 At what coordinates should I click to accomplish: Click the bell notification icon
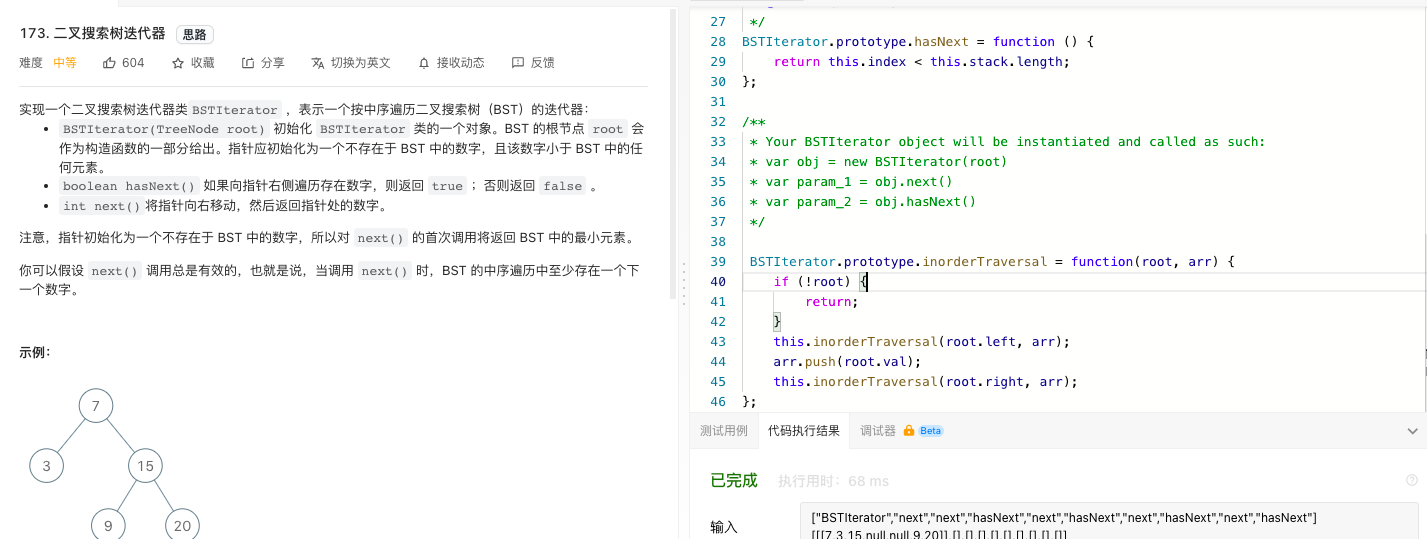(424, 63)
